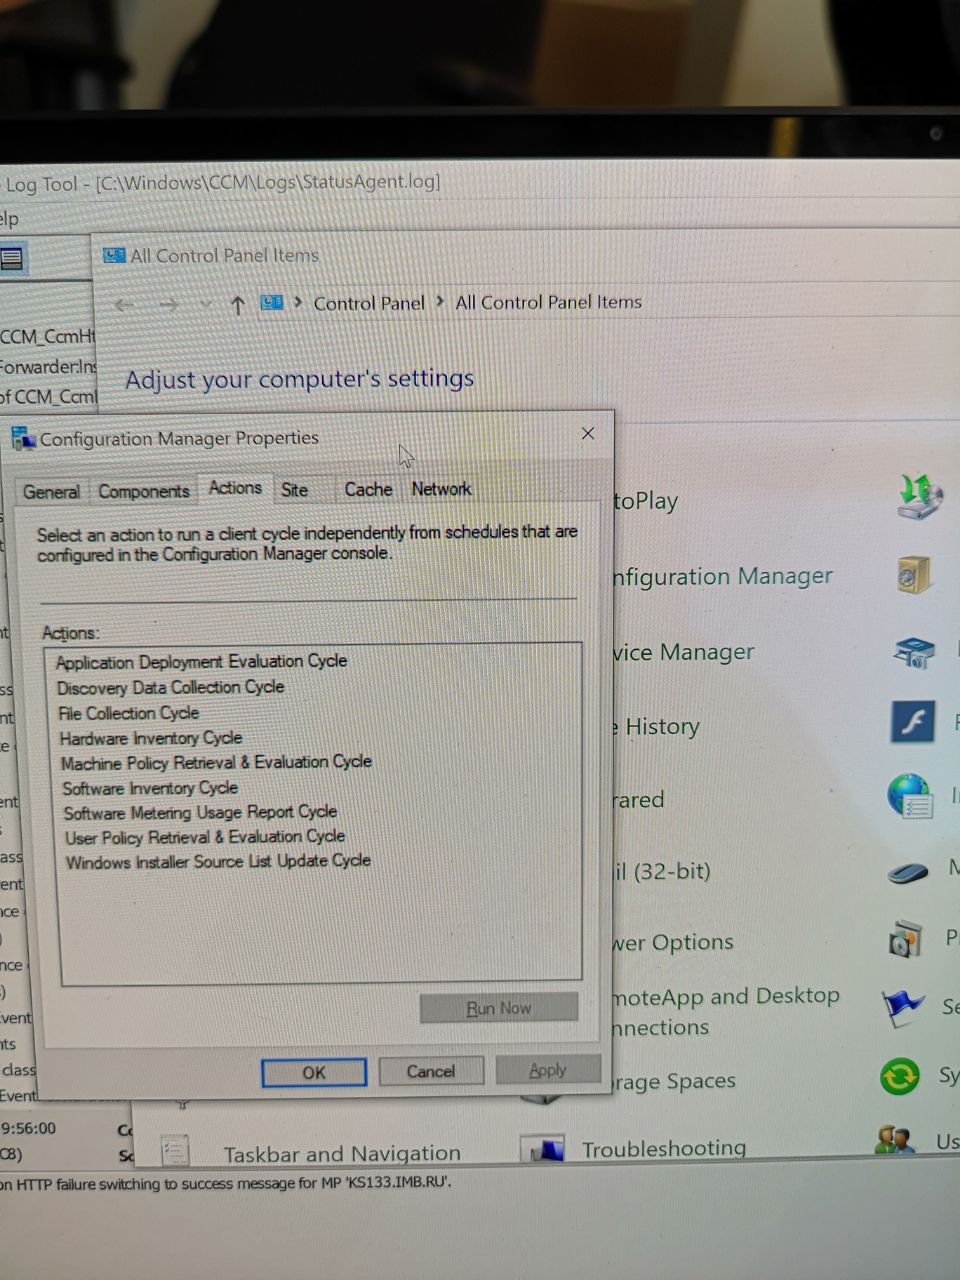Open the golden safe Credential Manager icon

point(914,576)
